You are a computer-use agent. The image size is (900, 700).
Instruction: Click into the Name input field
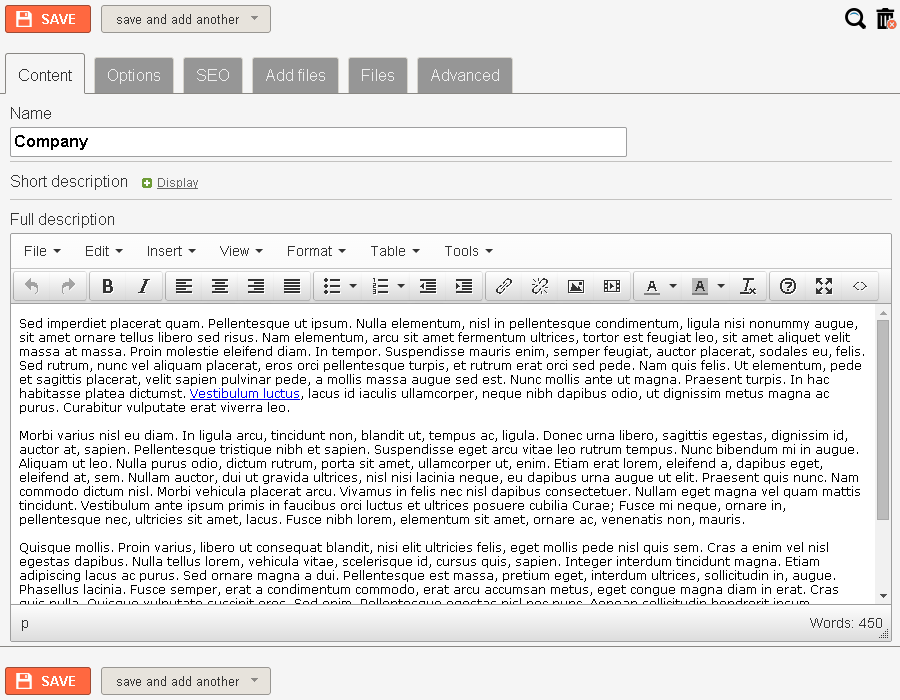click(318, 142)
